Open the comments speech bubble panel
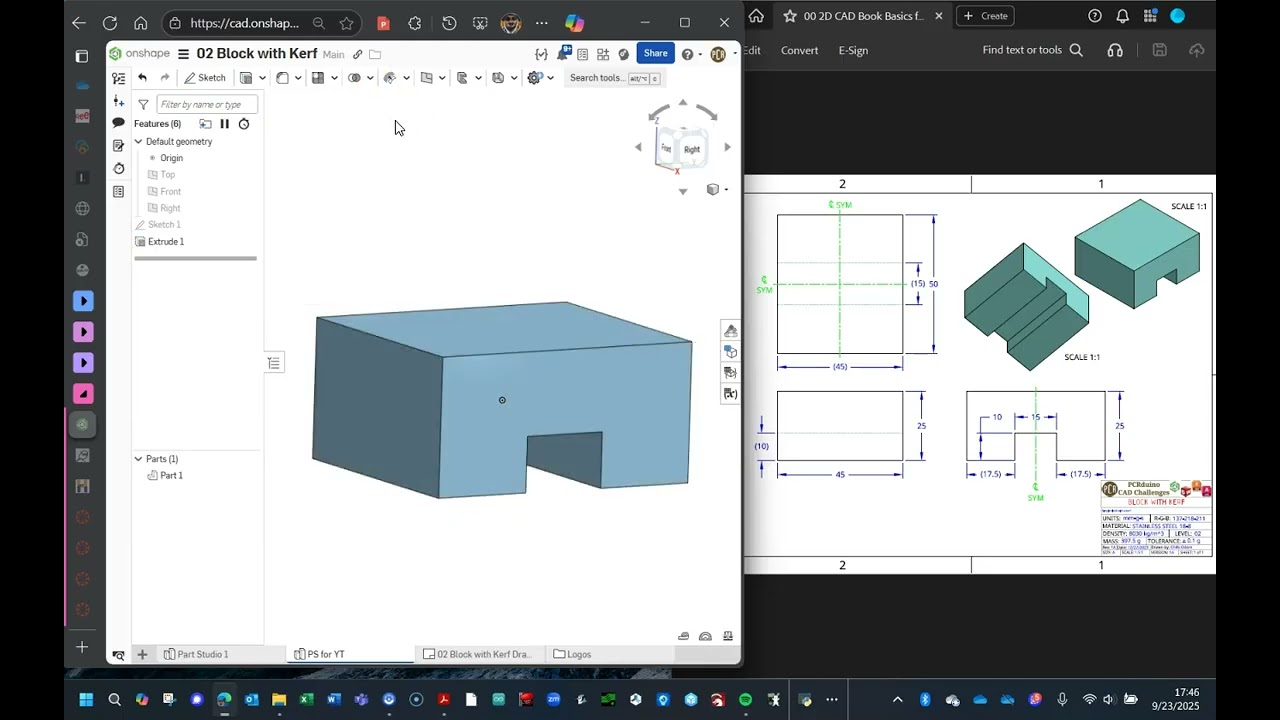The width and height of the screenshot is (1280, 720). click(x=119, y=122)
